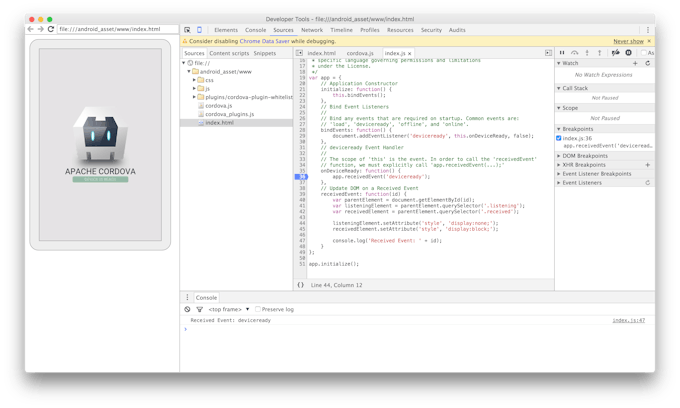Collapse the android_asset/www folder
680x408 pixels.
pyautogui.click(x=189, y=72)
